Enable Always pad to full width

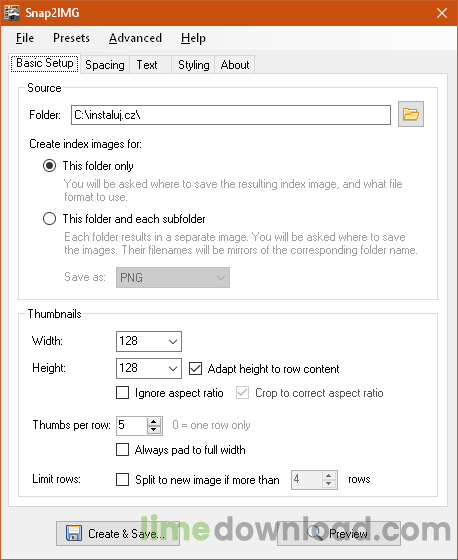(x=123, y=450)
